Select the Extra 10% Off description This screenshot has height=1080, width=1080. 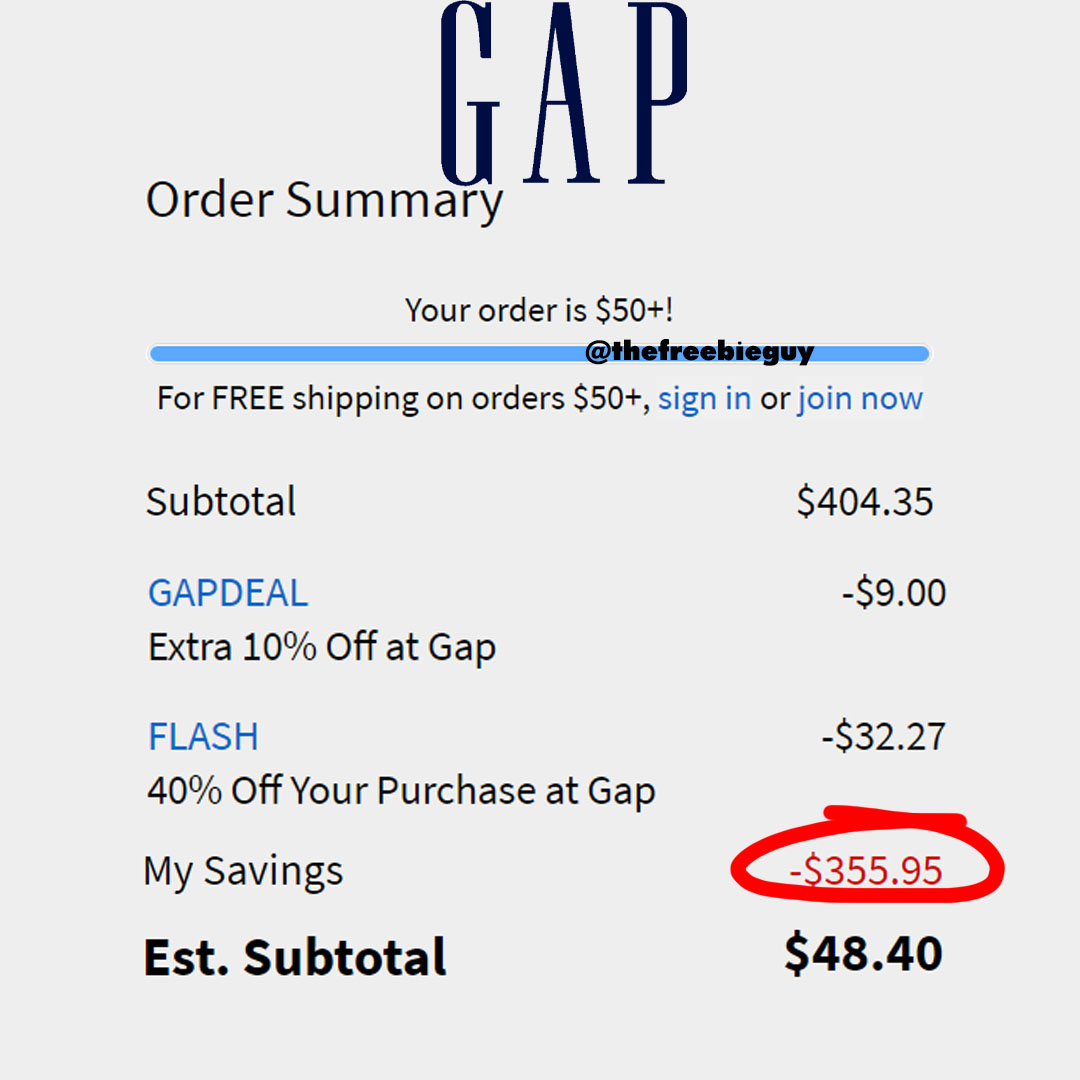coord(321,647)
